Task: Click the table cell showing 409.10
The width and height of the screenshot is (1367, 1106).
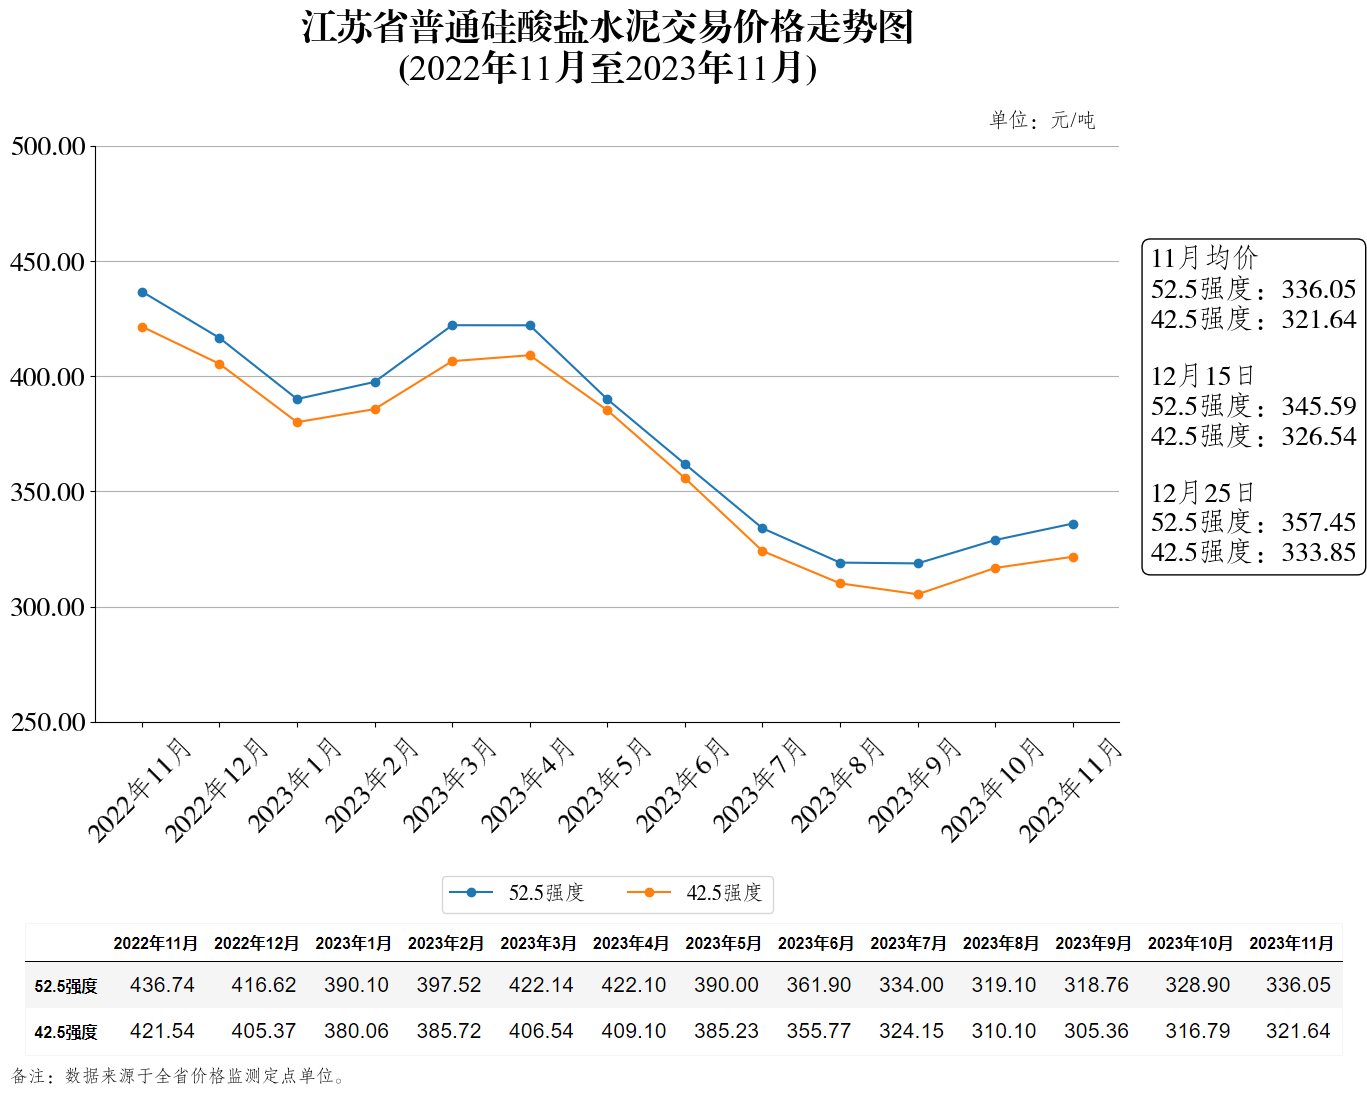Action: click(x=633, y=1031)
